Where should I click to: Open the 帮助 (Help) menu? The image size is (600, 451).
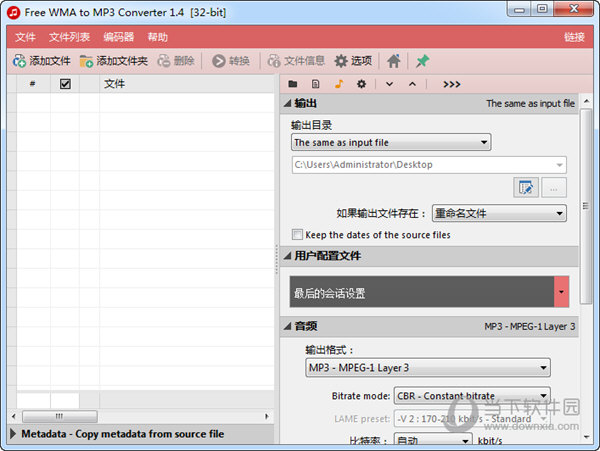point(158,37)
